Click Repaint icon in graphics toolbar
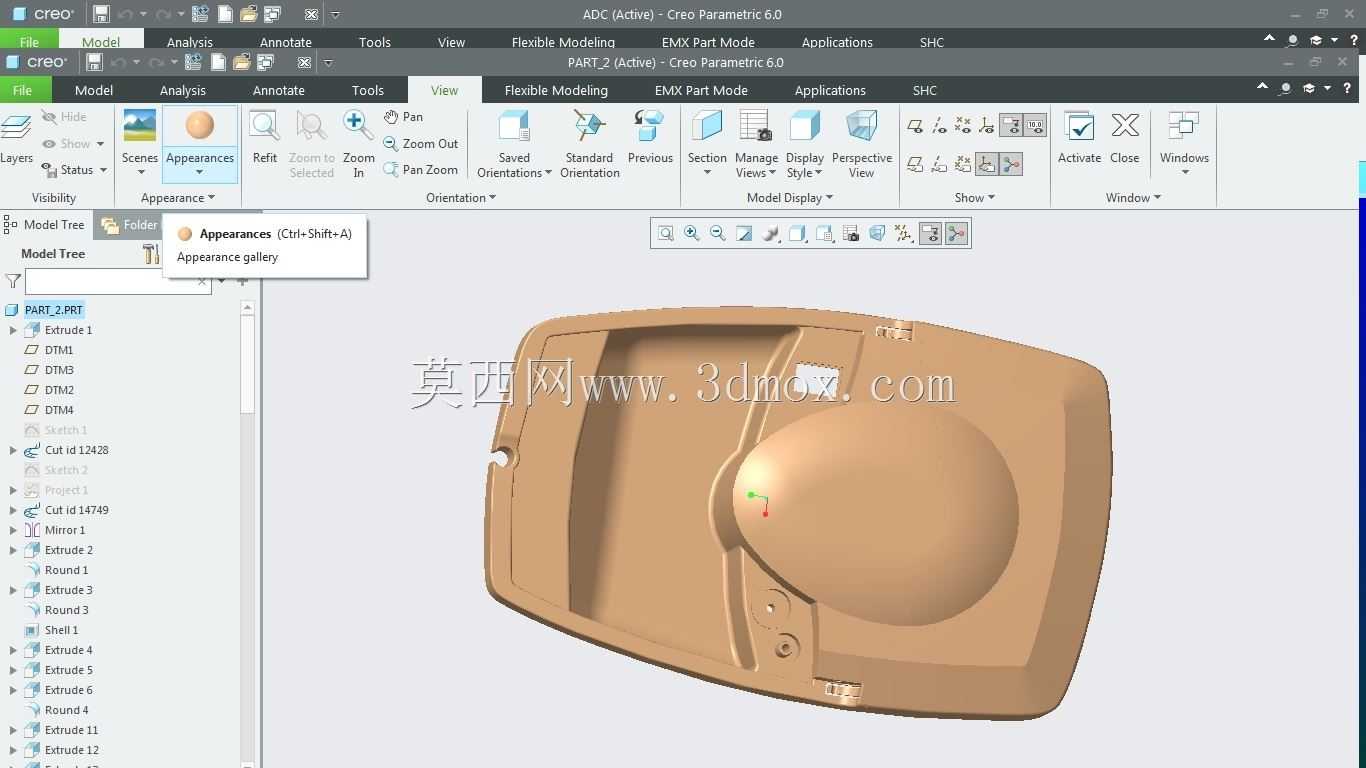The width and height of the screenshot is (1366, 768). pos(744,234)
